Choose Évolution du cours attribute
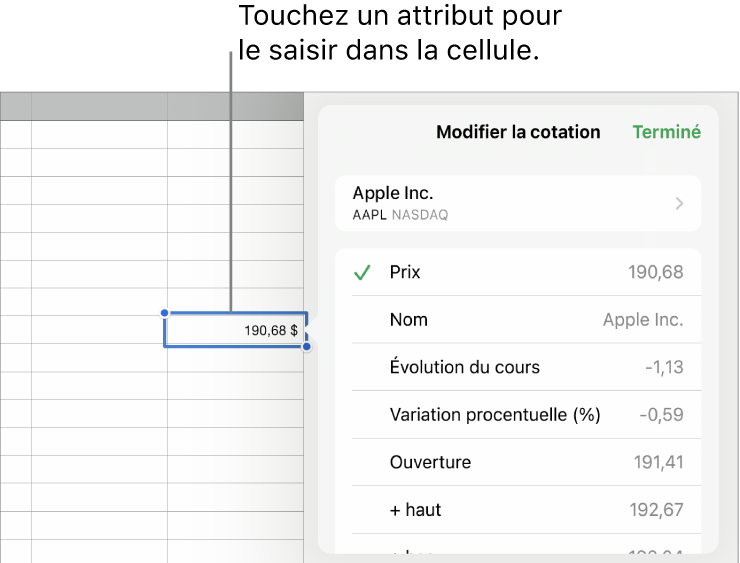 click(x=518, y=367)
